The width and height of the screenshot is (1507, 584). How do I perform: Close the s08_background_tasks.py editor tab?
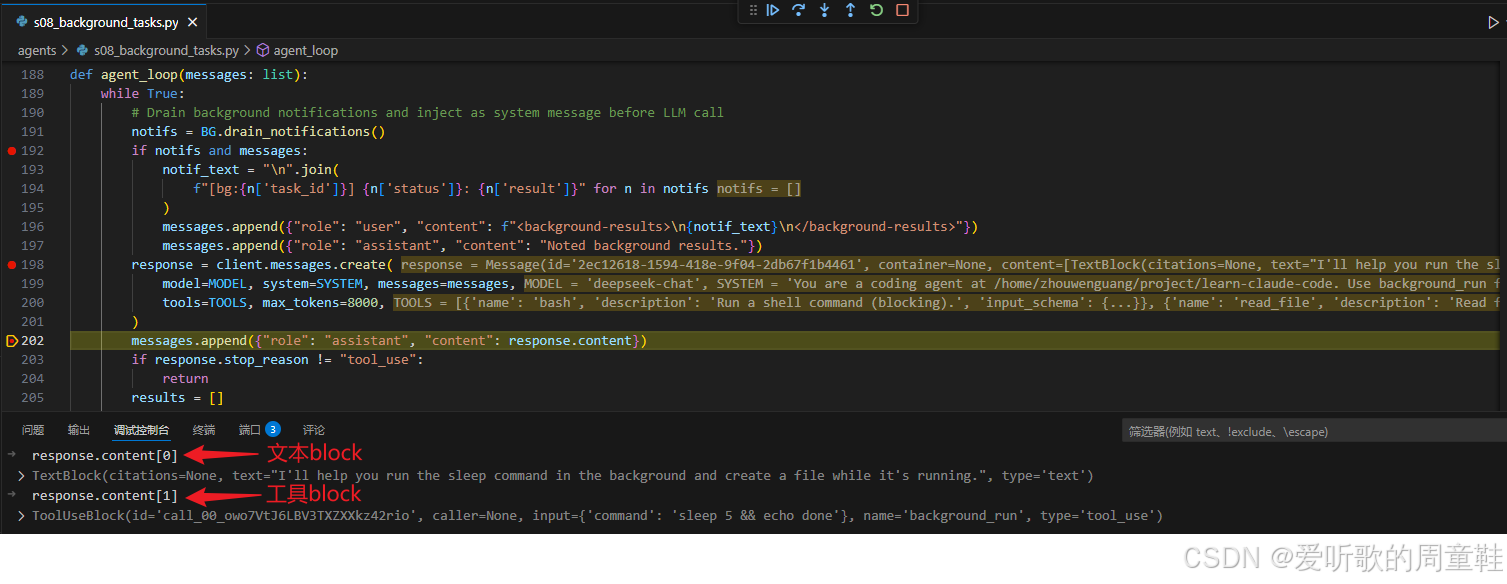191,22
